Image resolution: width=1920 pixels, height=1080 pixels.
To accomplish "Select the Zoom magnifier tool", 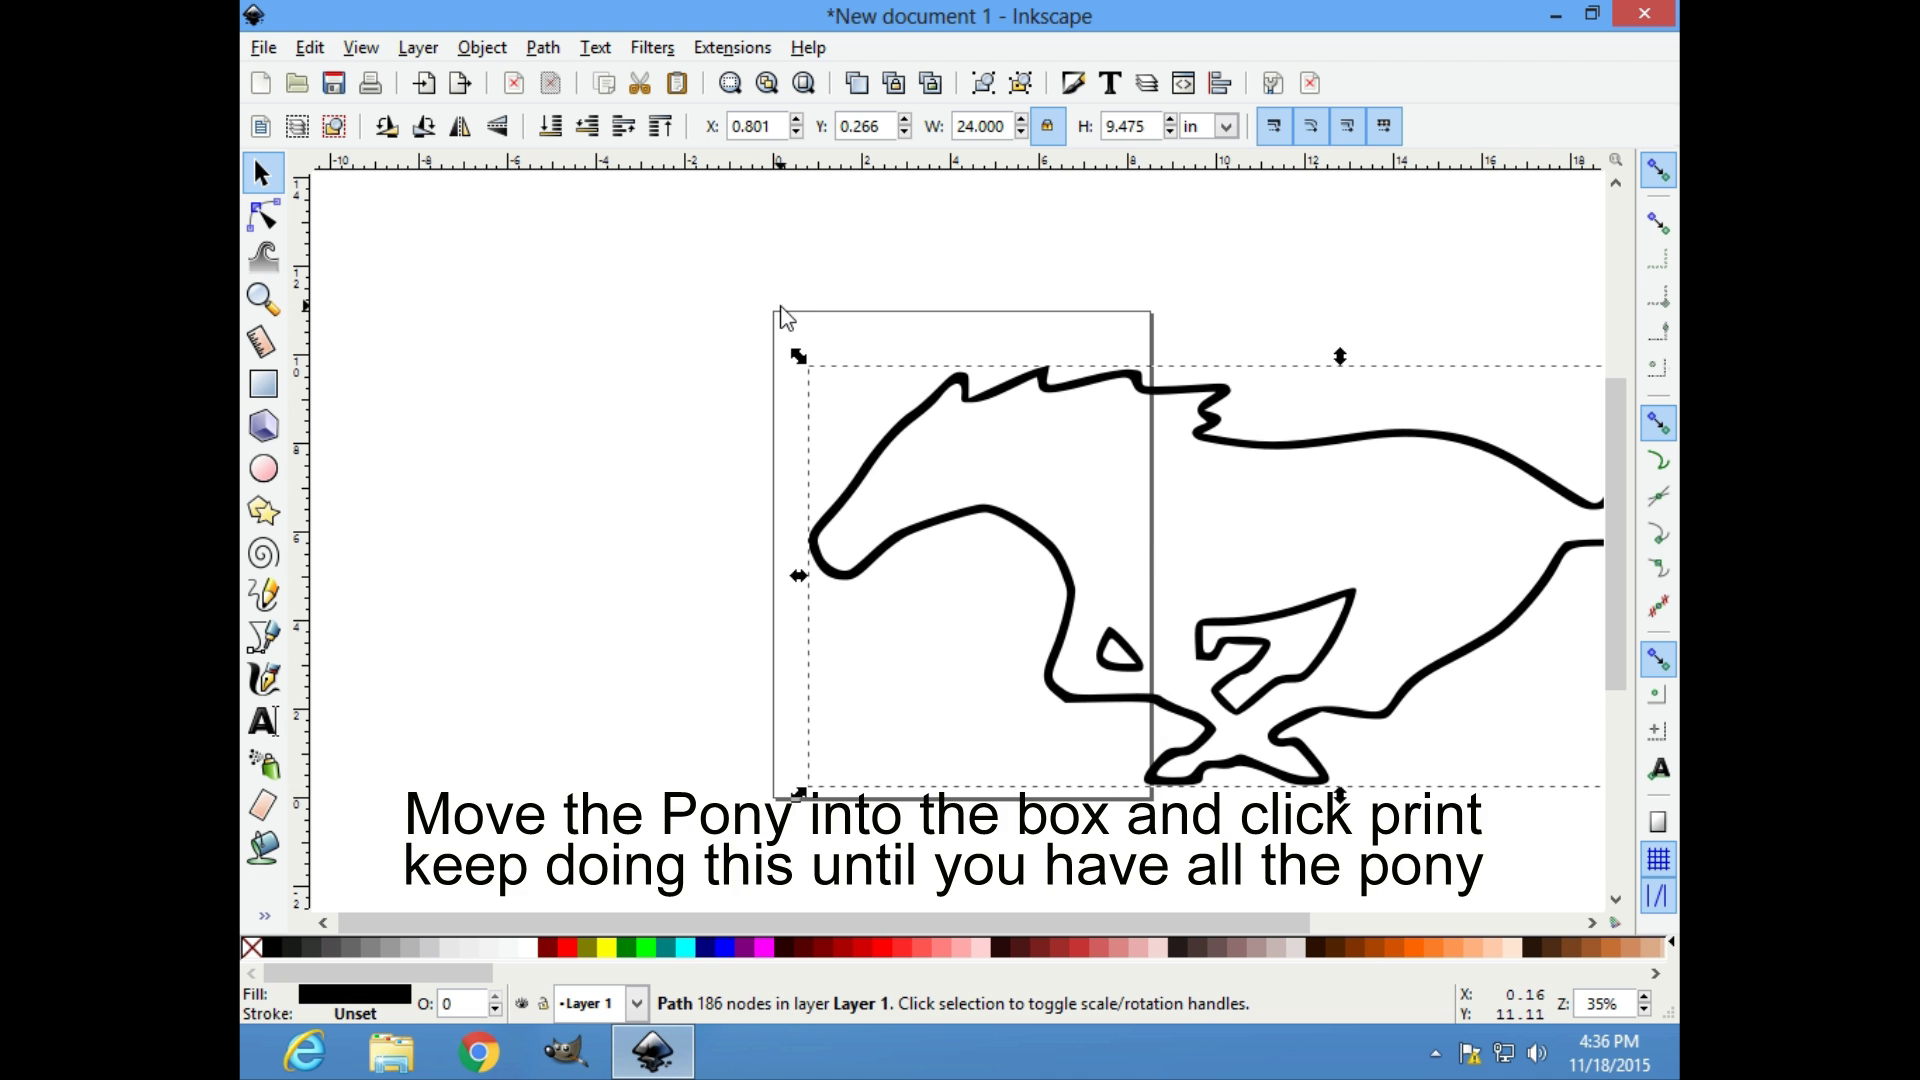I will [263, 299].
